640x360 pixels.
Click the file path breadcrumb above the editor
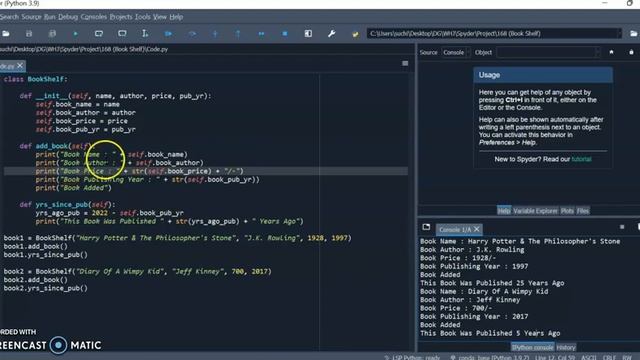(84, 49)
